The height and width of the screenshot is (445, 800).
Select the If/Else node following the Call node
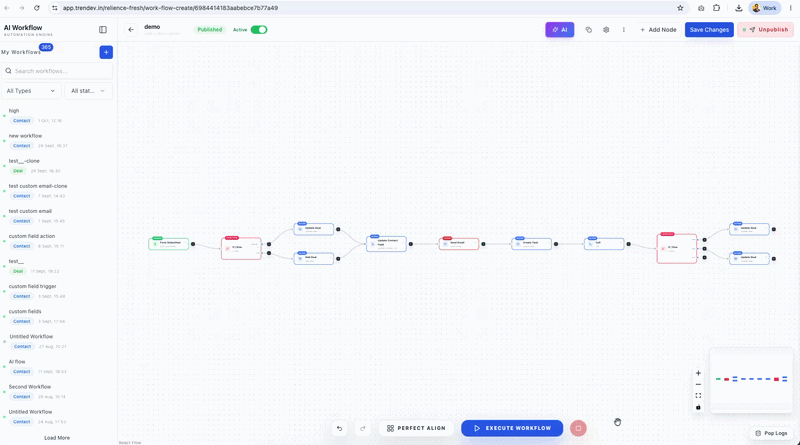pyautogui.click(x=677, y=249)
